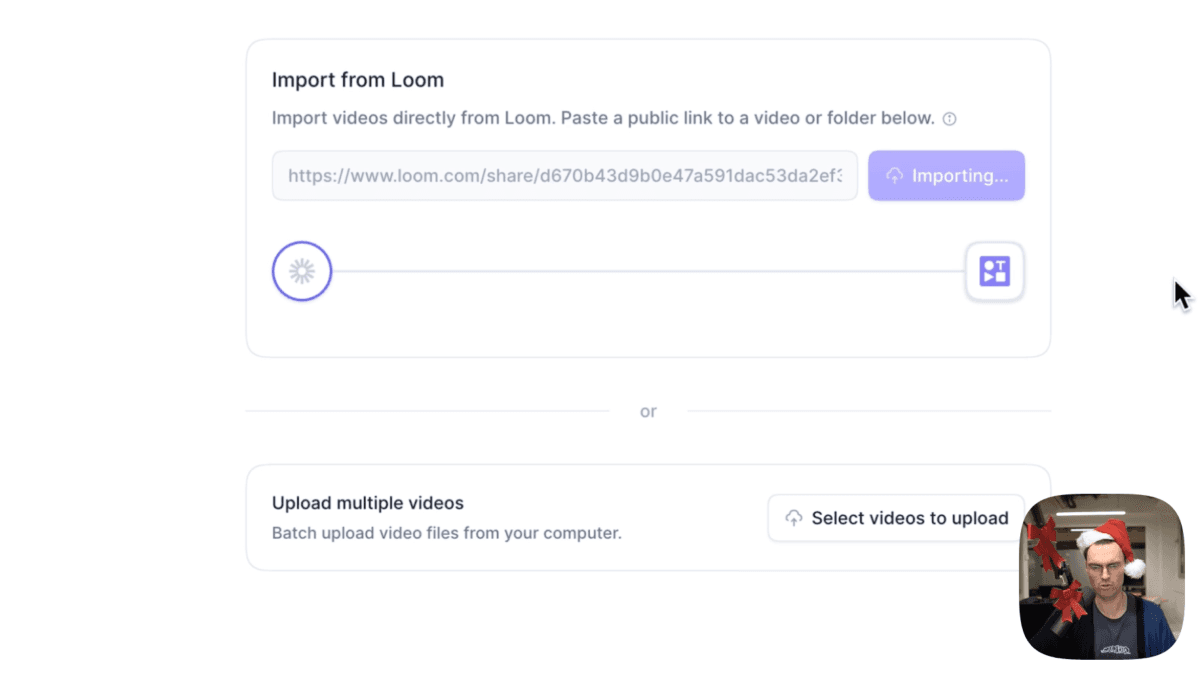Screen dimensions: 1200x675
Task: Click the import progress bar line
Action: [x=648, y=271]
